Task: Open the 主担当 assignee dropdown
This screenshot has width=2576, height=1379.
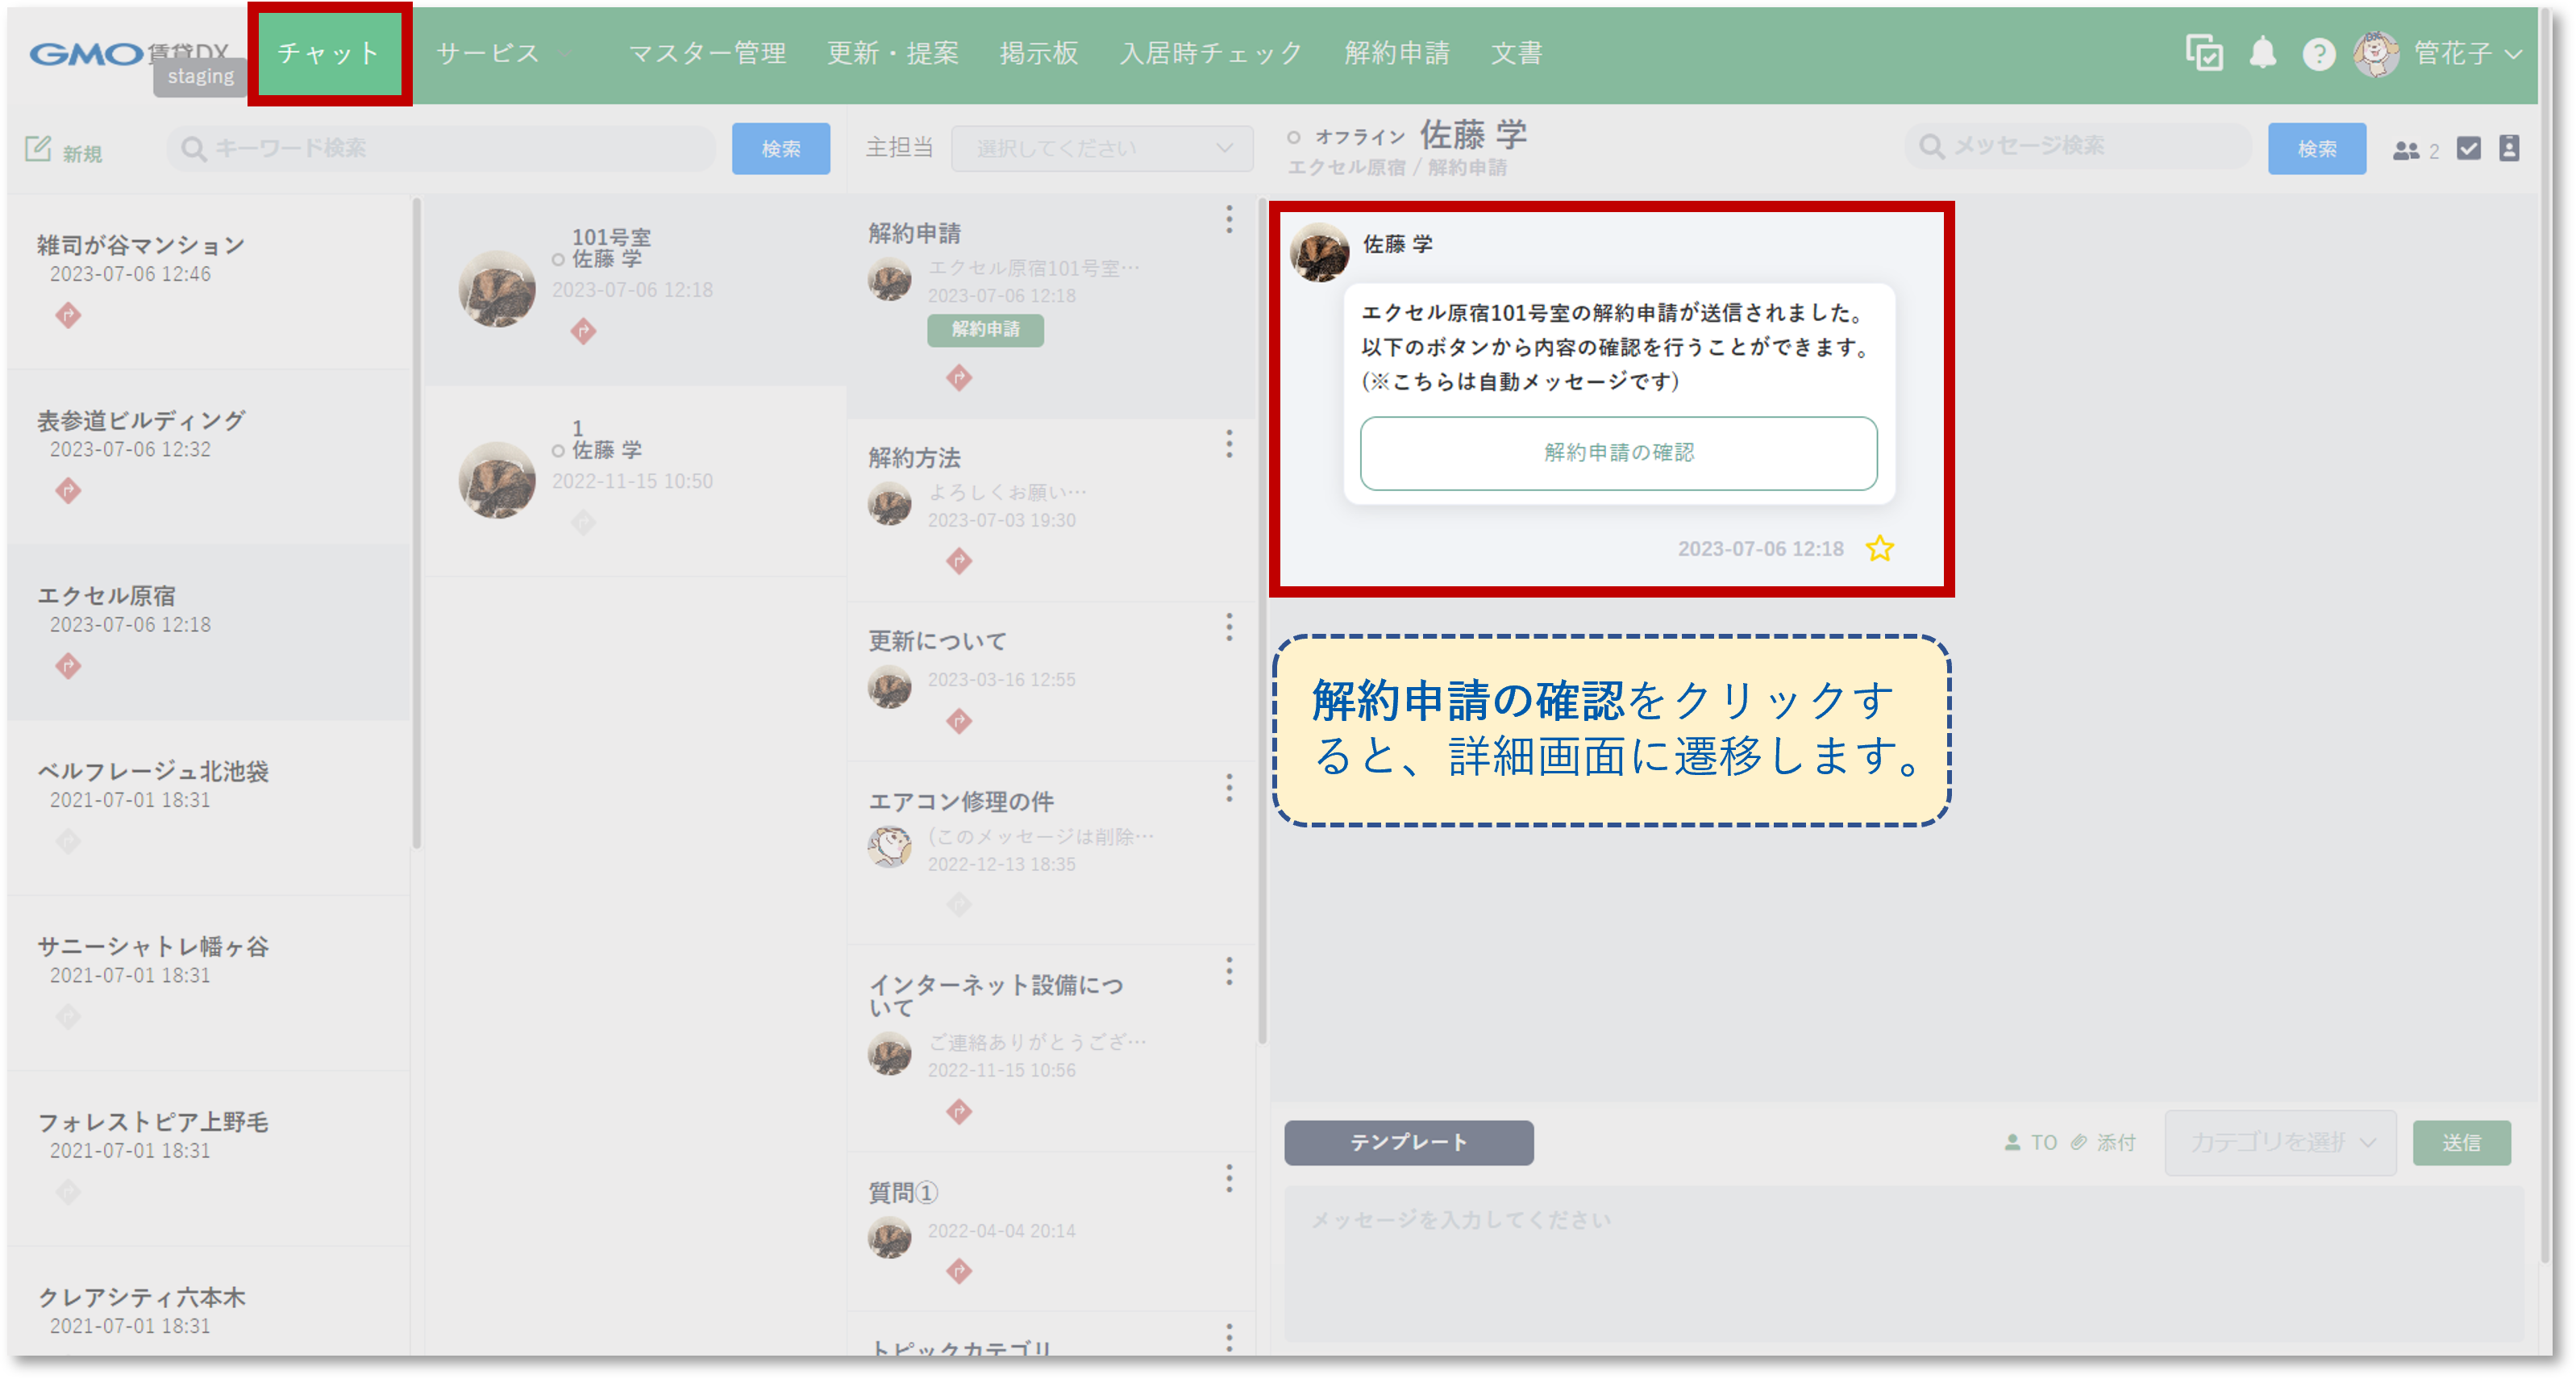Action: point(1103,147)
